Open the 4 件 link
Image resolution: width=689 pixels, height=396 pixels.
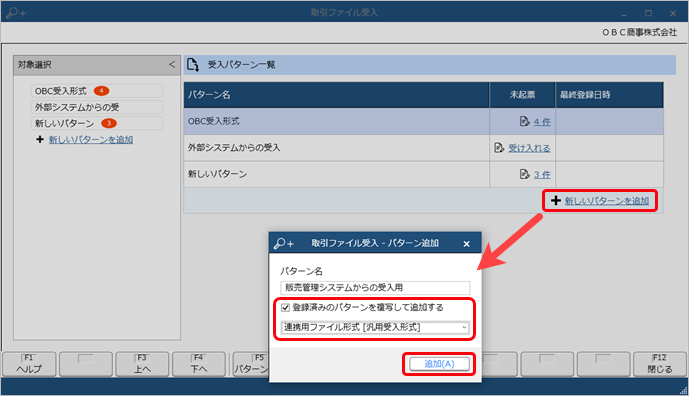point(542,122)
